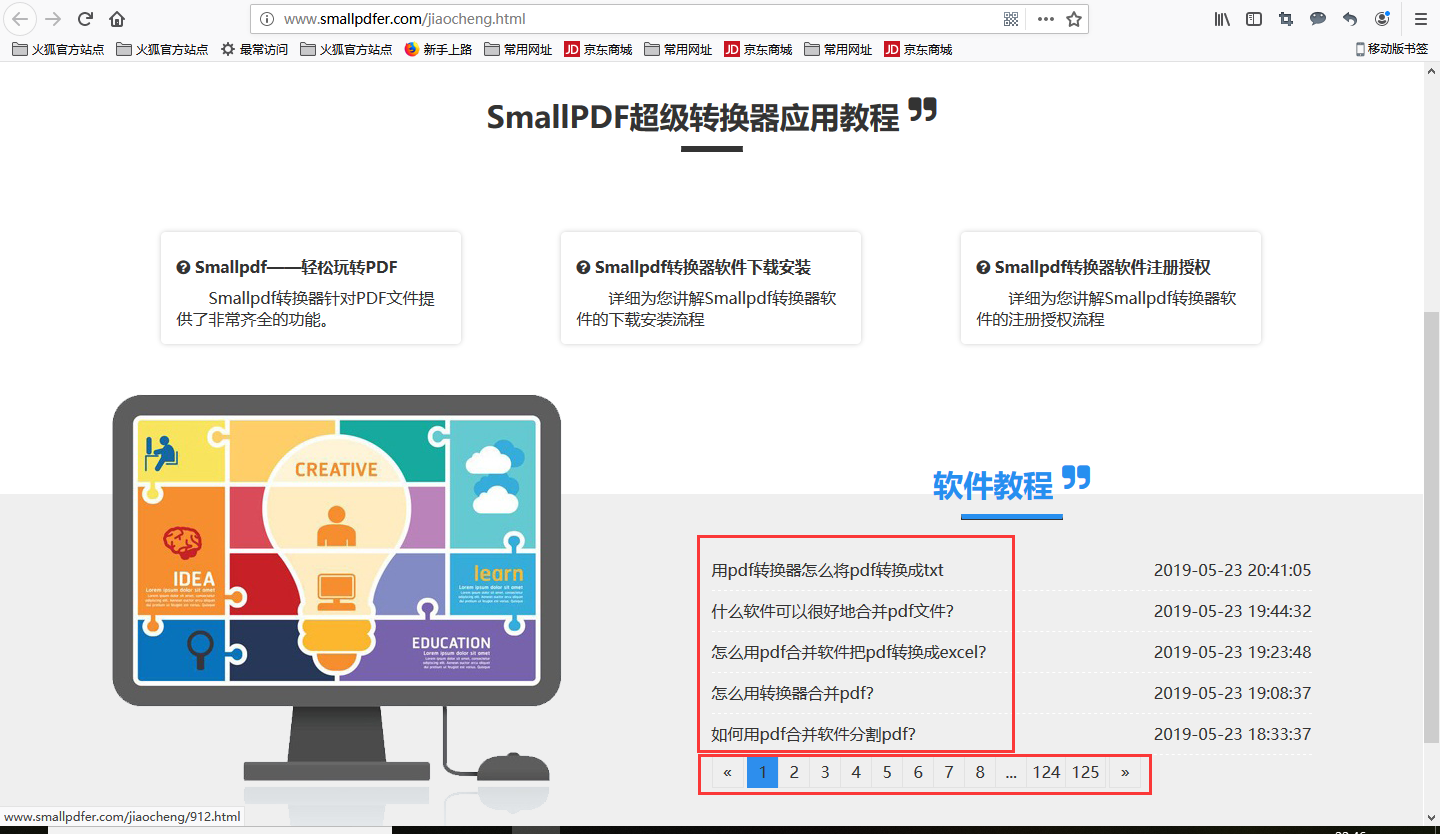
Task: Go back with the browser back arrow
Action: point(20,18)
